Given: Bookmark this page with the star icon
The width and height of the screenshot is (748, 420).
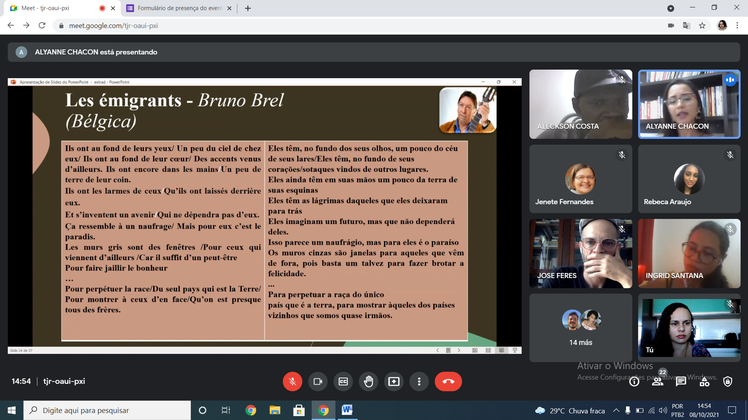Looking at the screenshot, I should click(702, 25).
